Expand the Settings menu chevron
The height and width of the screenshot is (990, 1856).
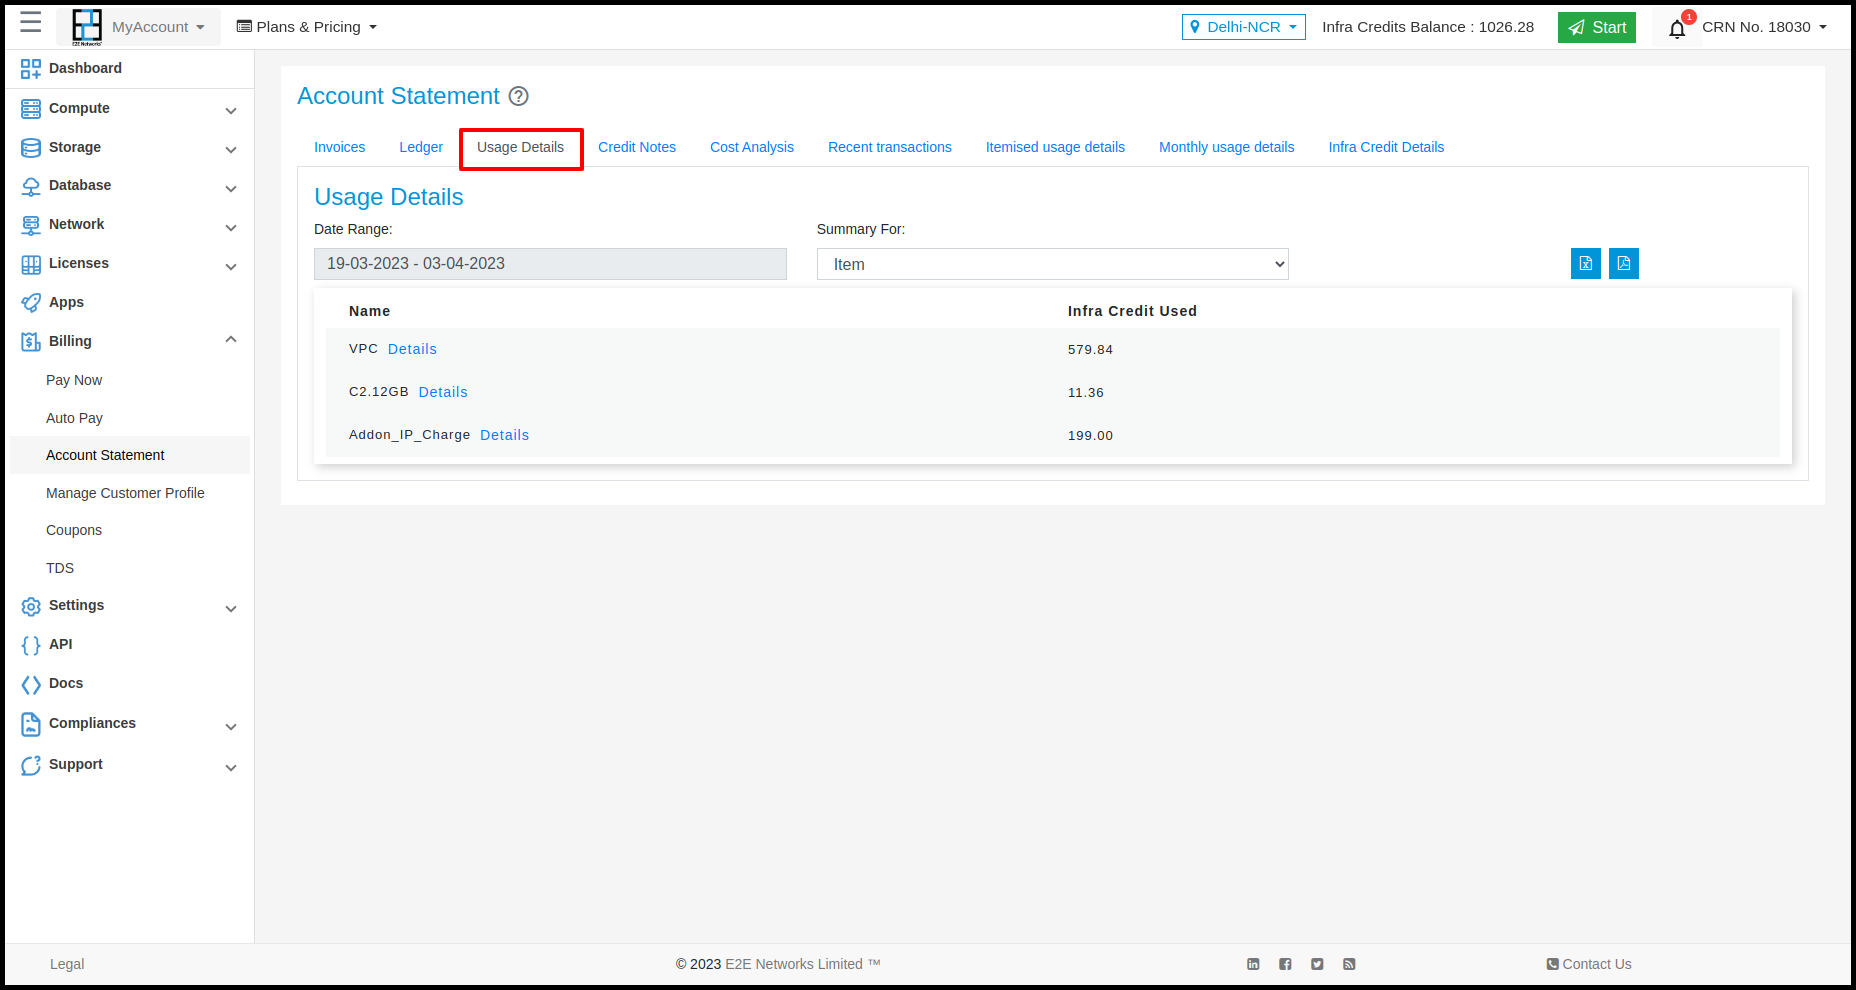(x=231, y=609)
